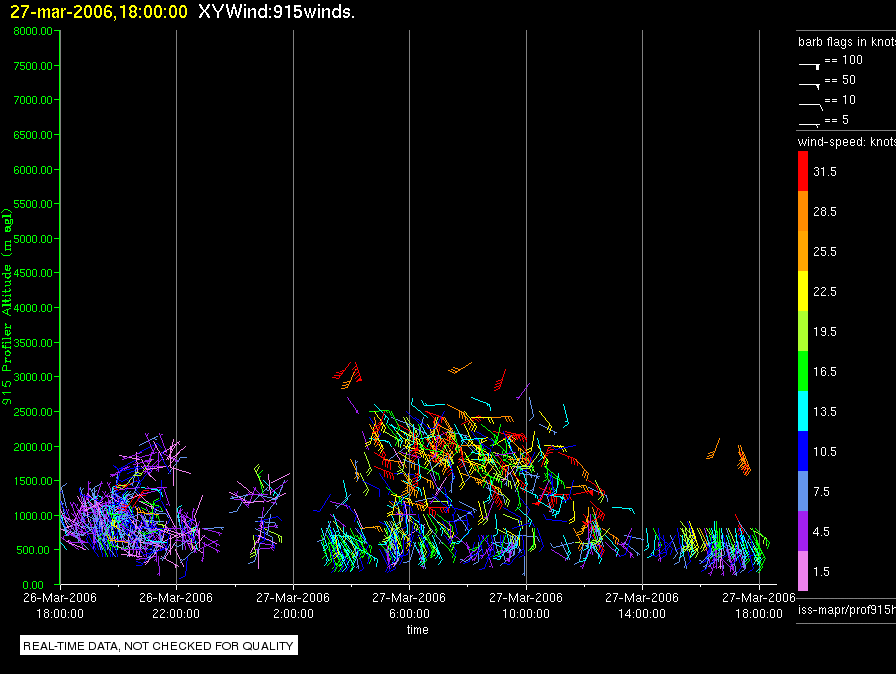Click the 'barb flags in knots' legend heading
The image size is (896, 674).
click(x=847, y=42)
